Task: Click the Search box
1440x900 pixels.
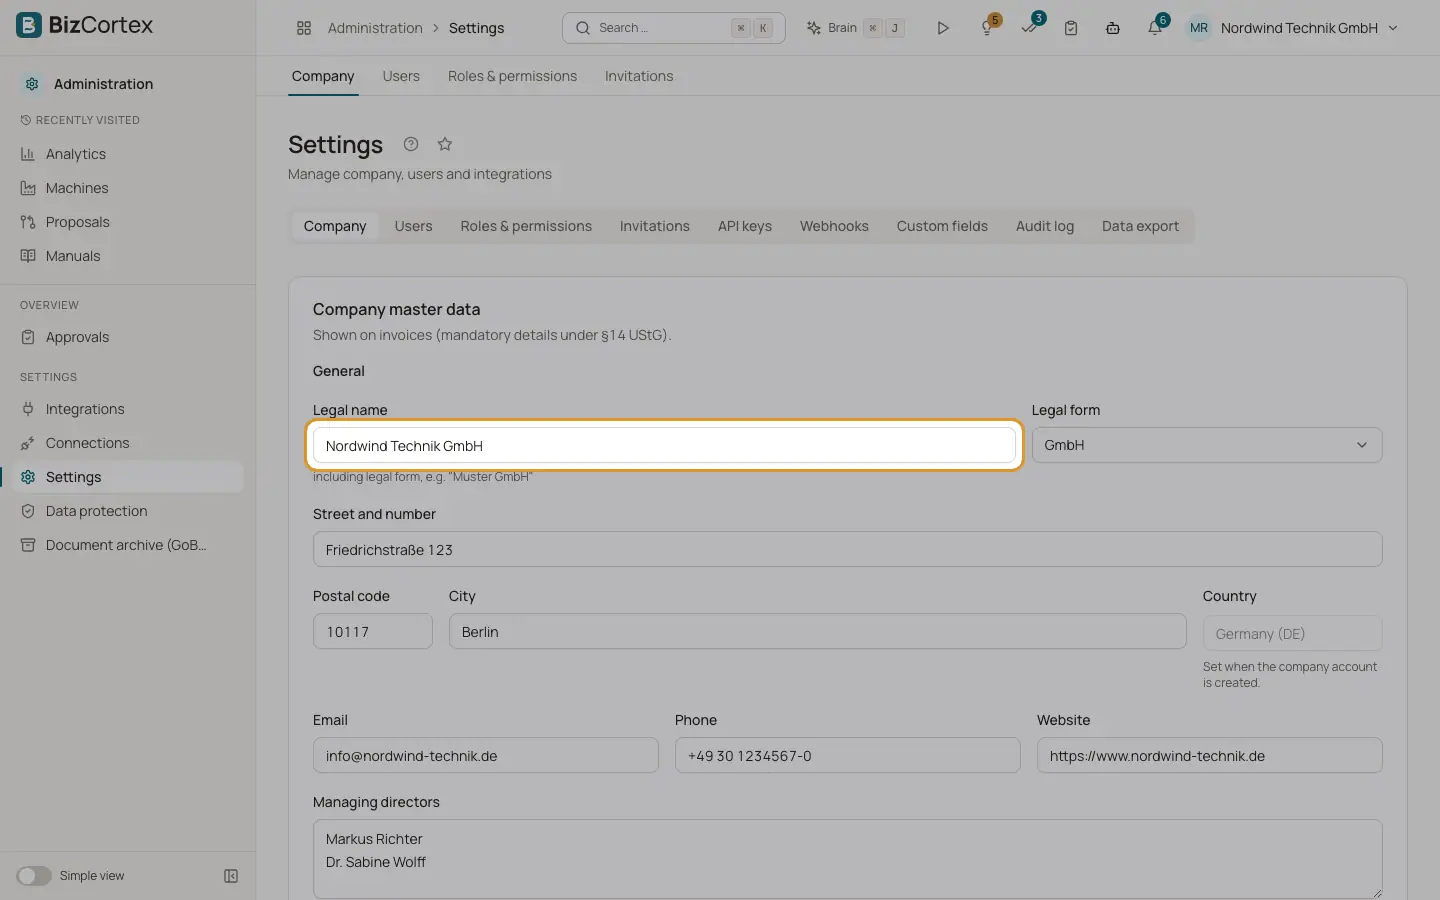Action: coord(674,28)
